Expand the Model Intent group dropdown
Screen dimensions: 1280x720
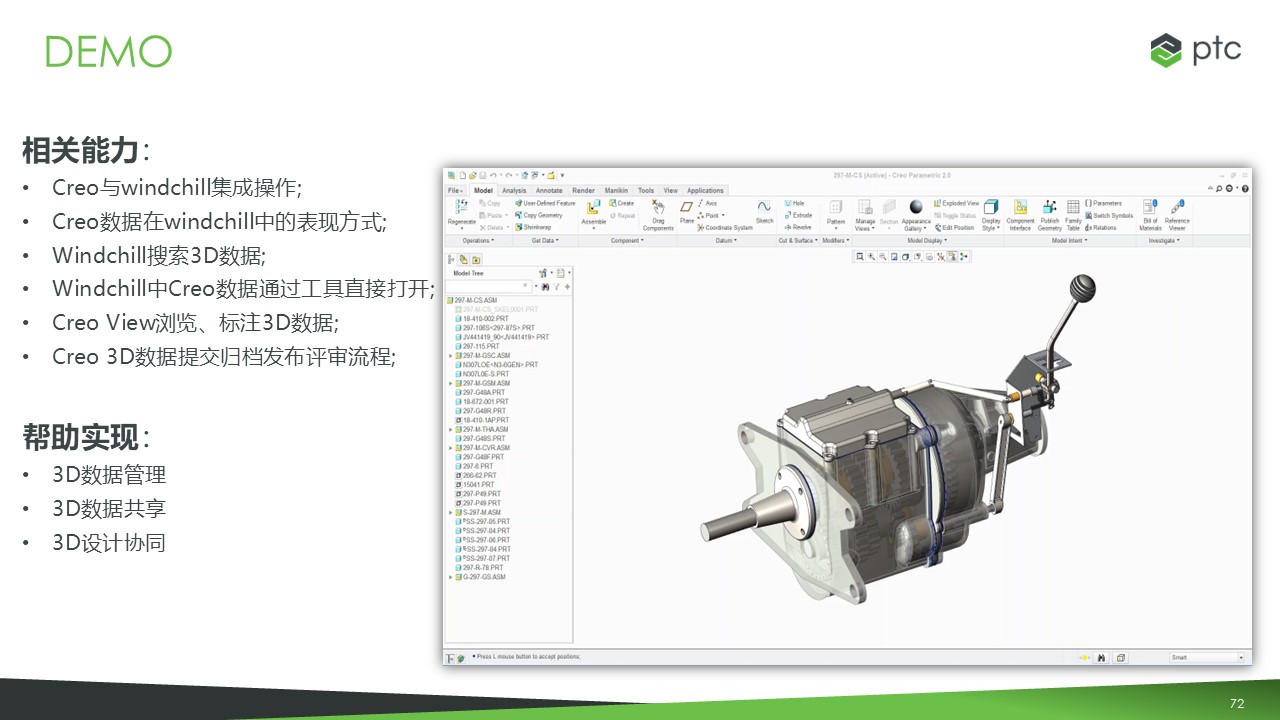coord(1069,240)
